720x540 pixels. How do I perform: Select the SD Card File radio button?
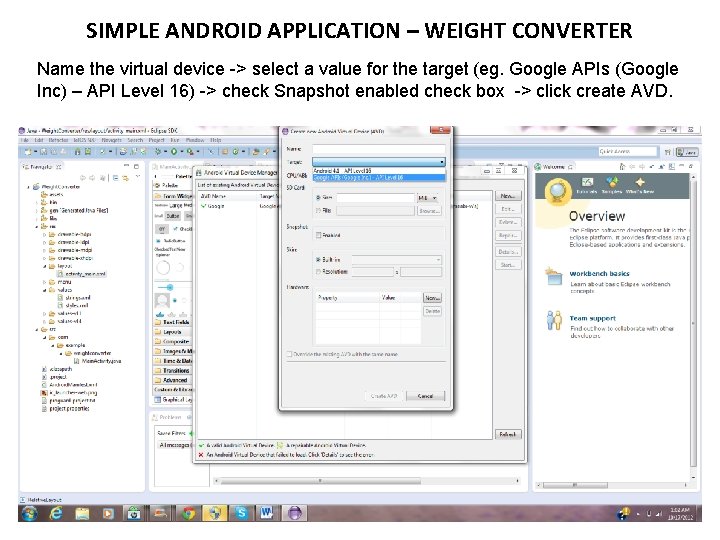(318, 210)
